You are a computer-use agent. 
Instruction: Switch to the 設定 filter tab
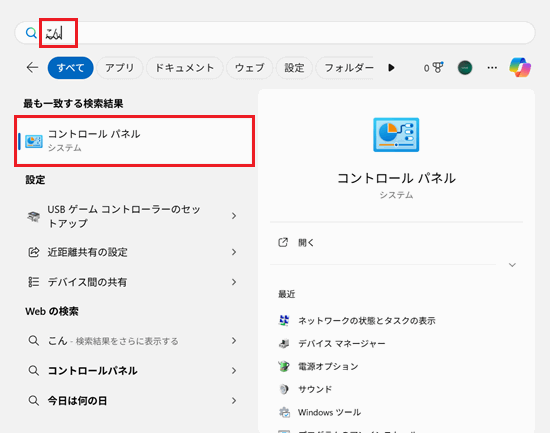pyautogui.click(x=294, y=68)
